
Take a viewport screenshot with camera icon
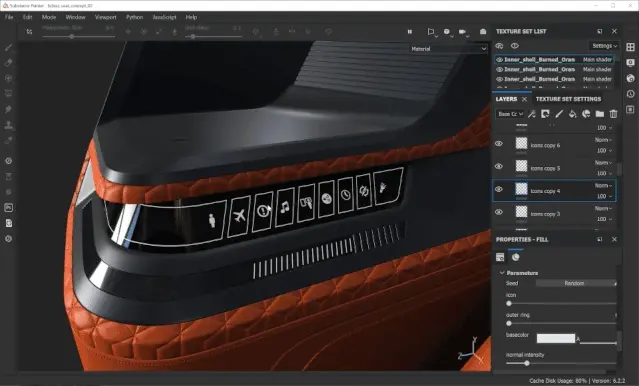pos(483,32)
